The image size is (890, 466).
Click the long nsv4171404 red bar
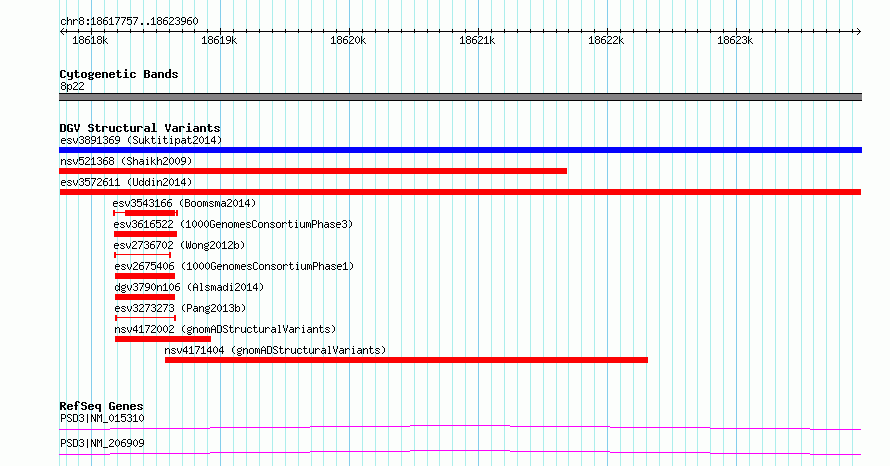click(x=406, y=360)
